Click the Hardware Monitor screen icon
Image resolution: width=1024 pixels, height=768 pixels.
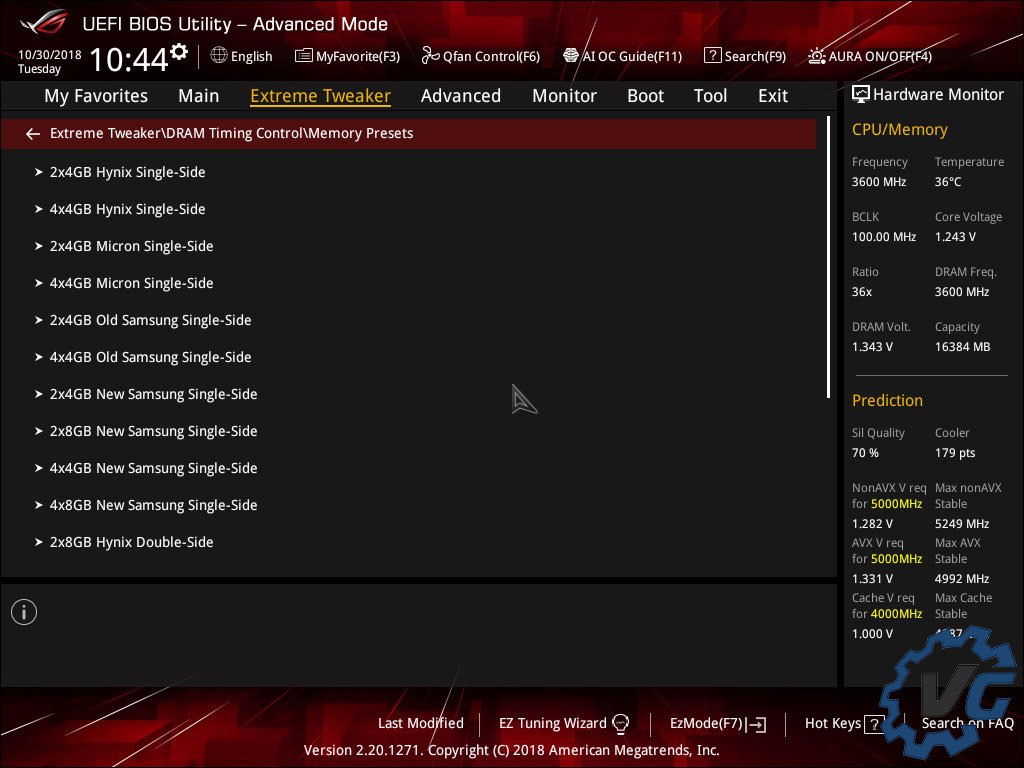[861, 95]
